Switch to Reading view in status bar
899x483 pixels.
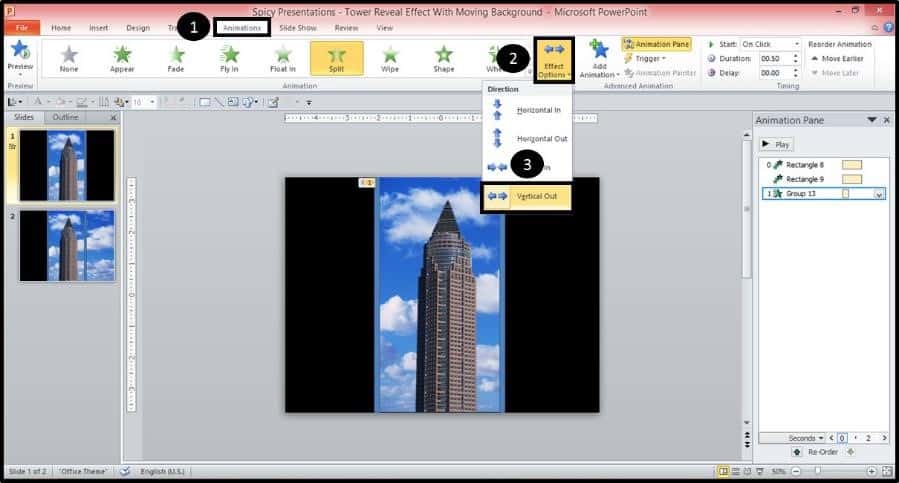pos(748,472)
